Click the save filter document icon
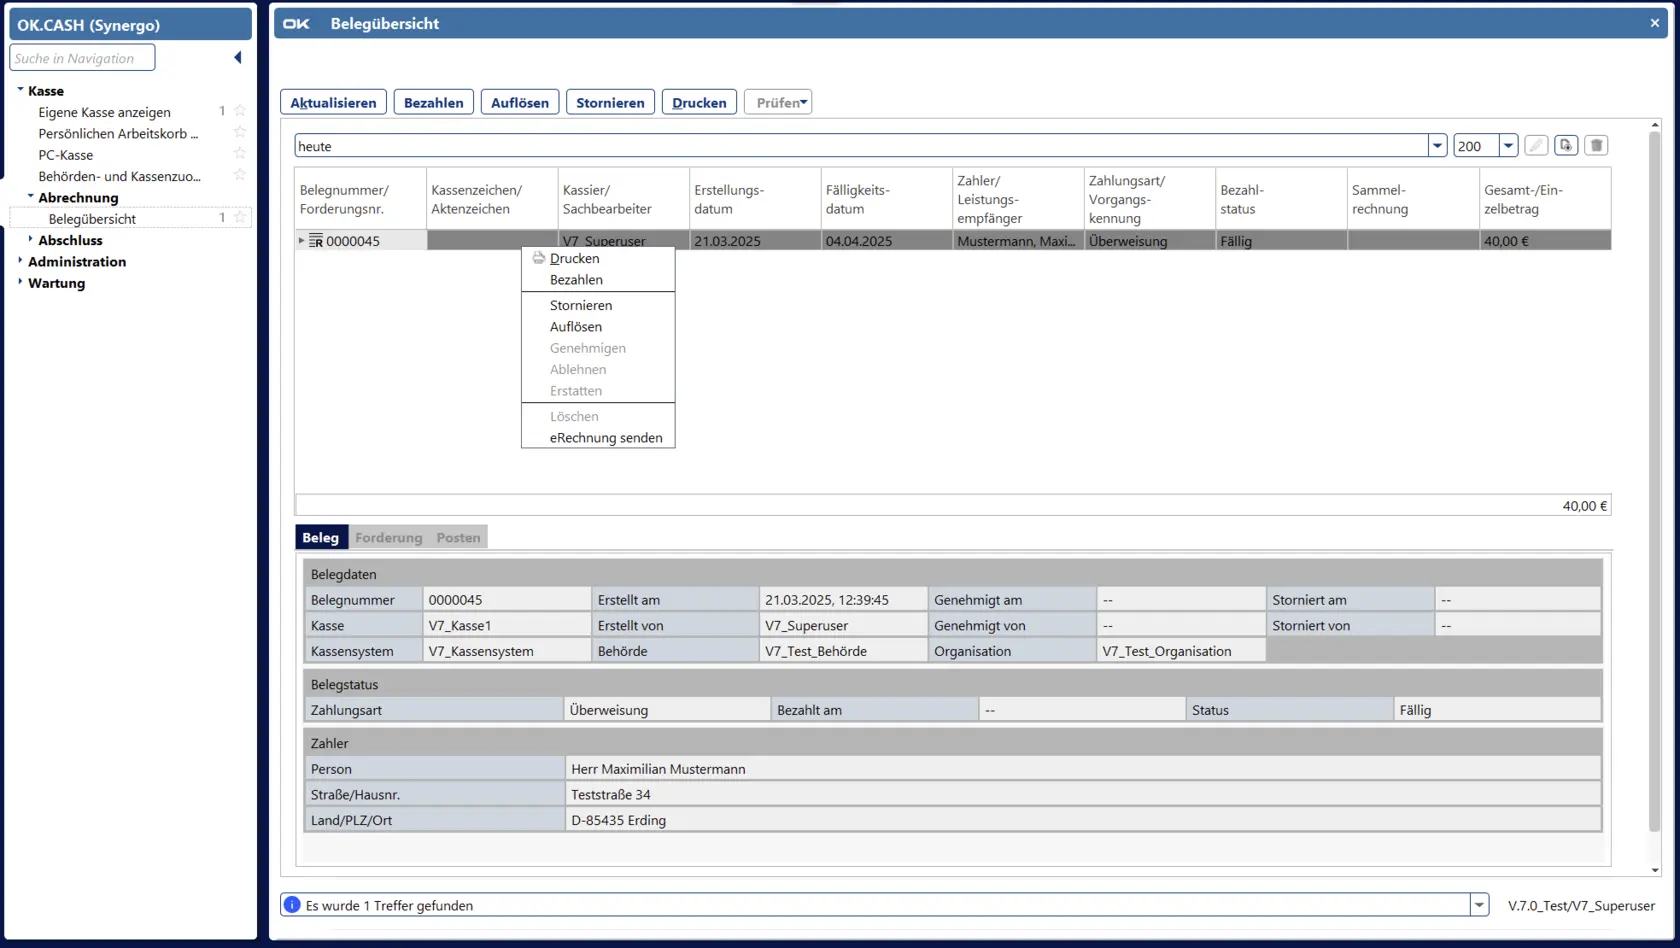The height and width of the screenshot is (948, 1680). [x=1566, y=146]
